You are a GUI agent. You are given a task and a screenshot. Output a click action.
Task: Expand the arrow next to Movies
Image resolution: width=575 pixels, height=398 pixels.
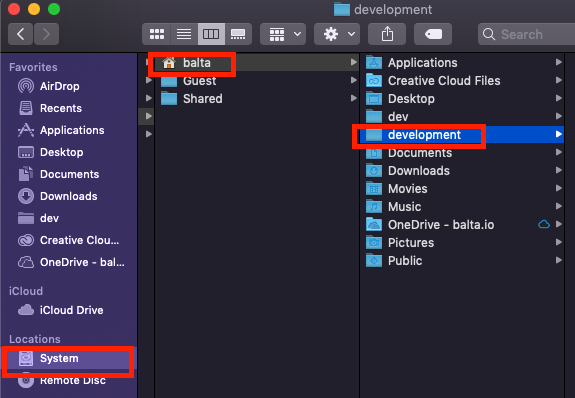click(x=558, y=188)
